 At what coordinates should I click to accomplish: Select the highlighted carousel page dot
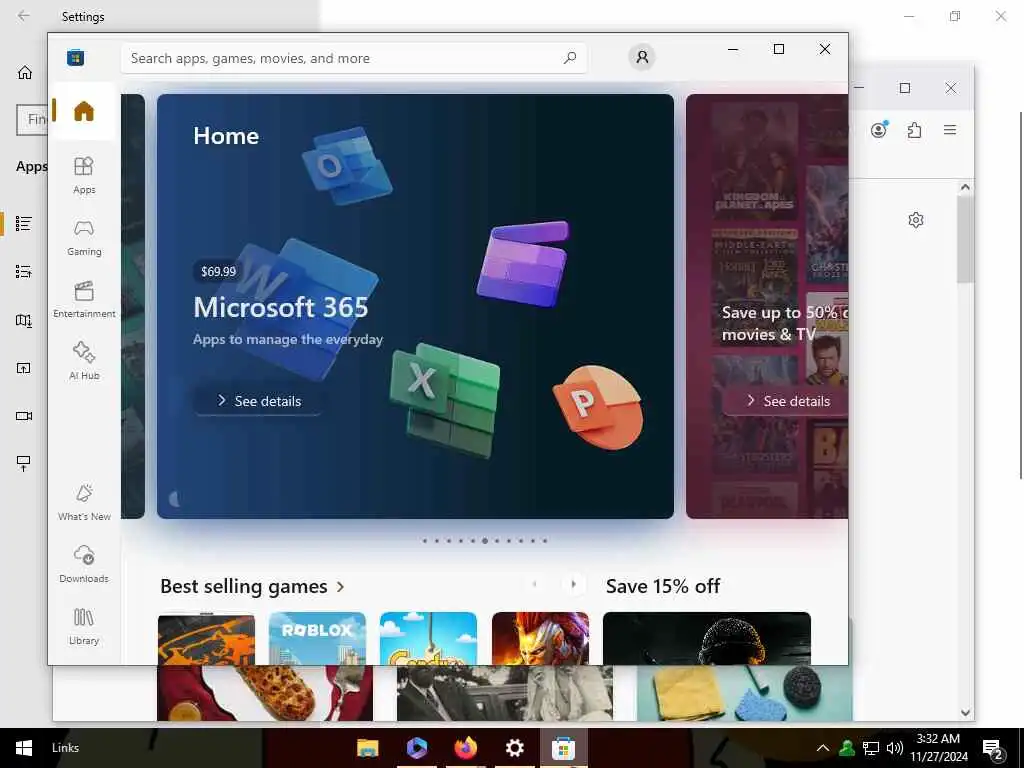(485, 541)
